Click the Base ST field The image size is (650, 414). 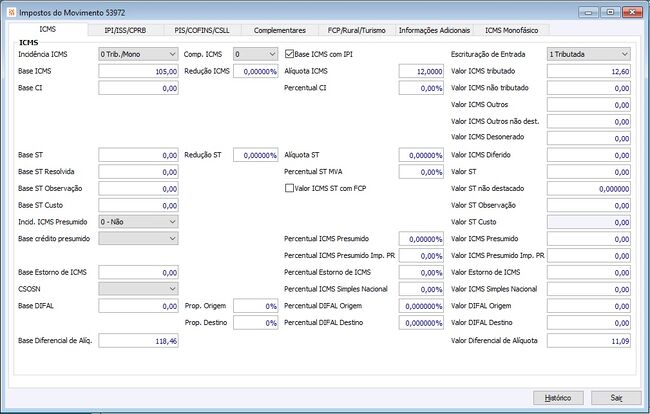pyautogui.click(x=138, y=155)
